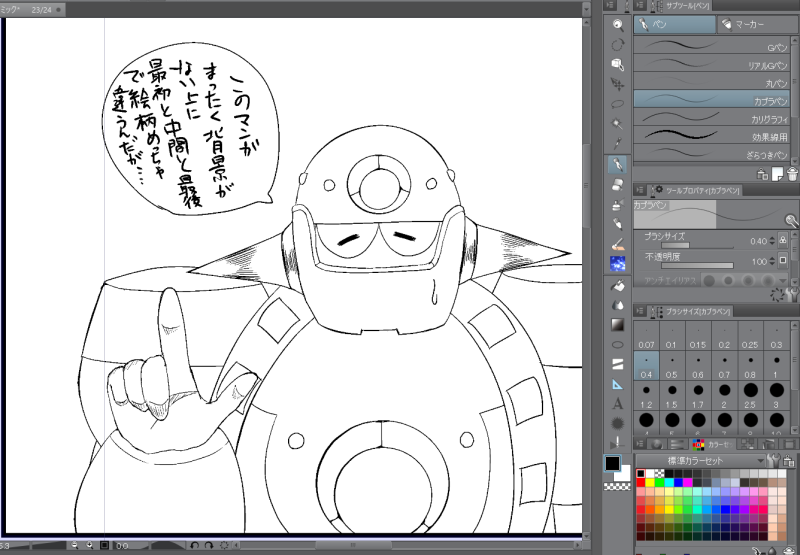This screenshot has height=555, width=800.
Task: Choose the カリグラフィ sub tool
Action: pos(712,117)
